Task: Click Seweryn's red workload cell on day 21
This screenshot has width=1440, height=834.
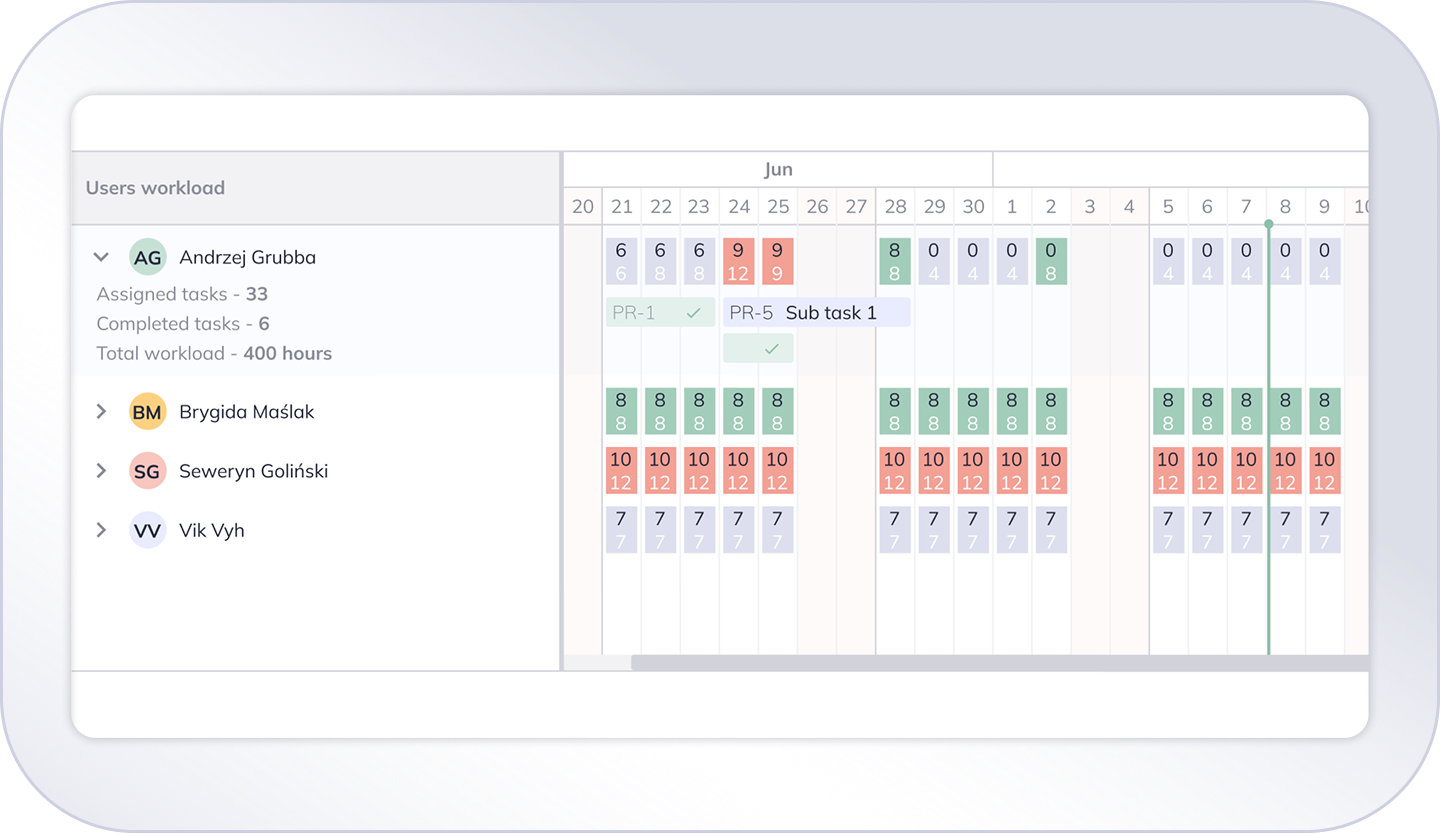Action: [621, 471]
